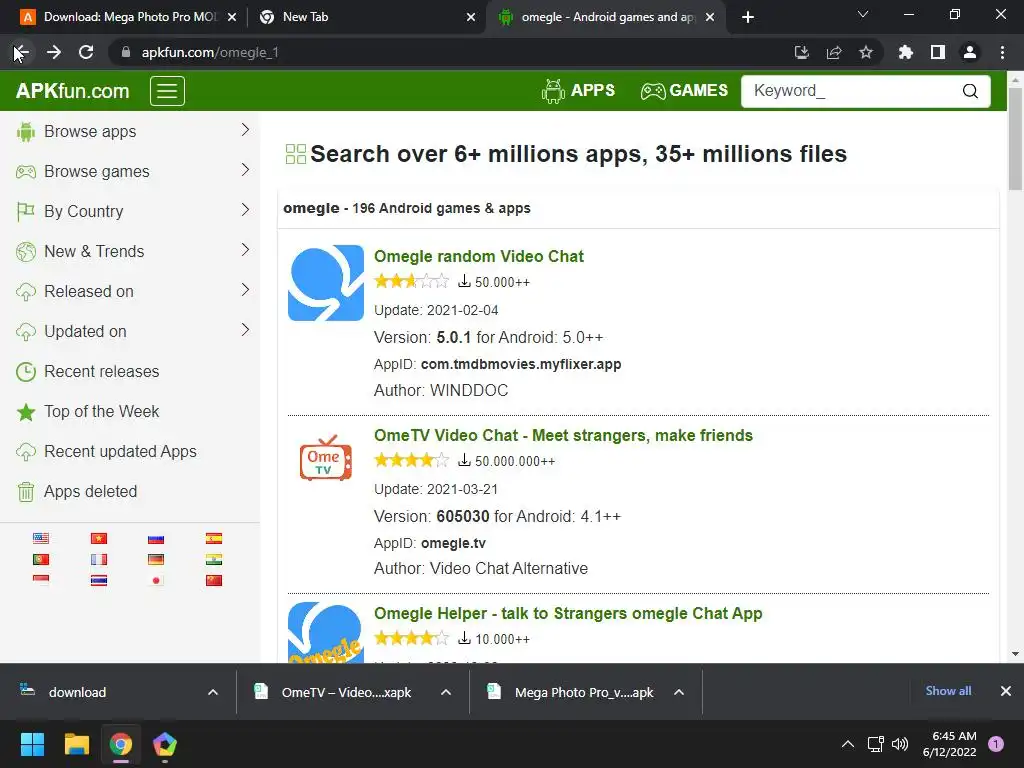Viewport: 1024px width, 768px height.
Task: Click the install page icon in address bar
Action: (801, 52)
